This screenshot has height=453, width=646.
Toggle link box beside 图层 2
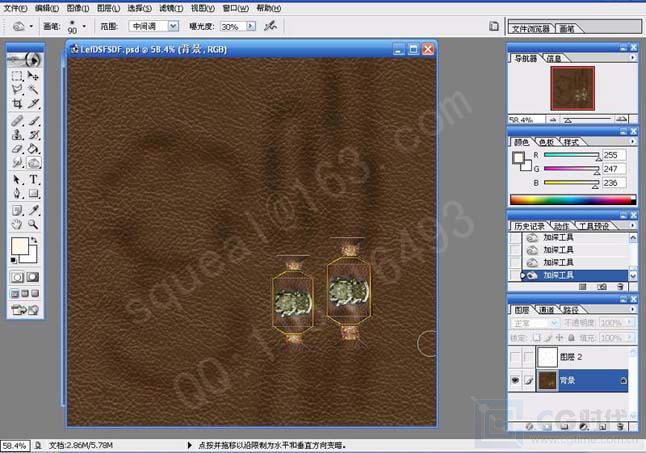coord(529,357)
